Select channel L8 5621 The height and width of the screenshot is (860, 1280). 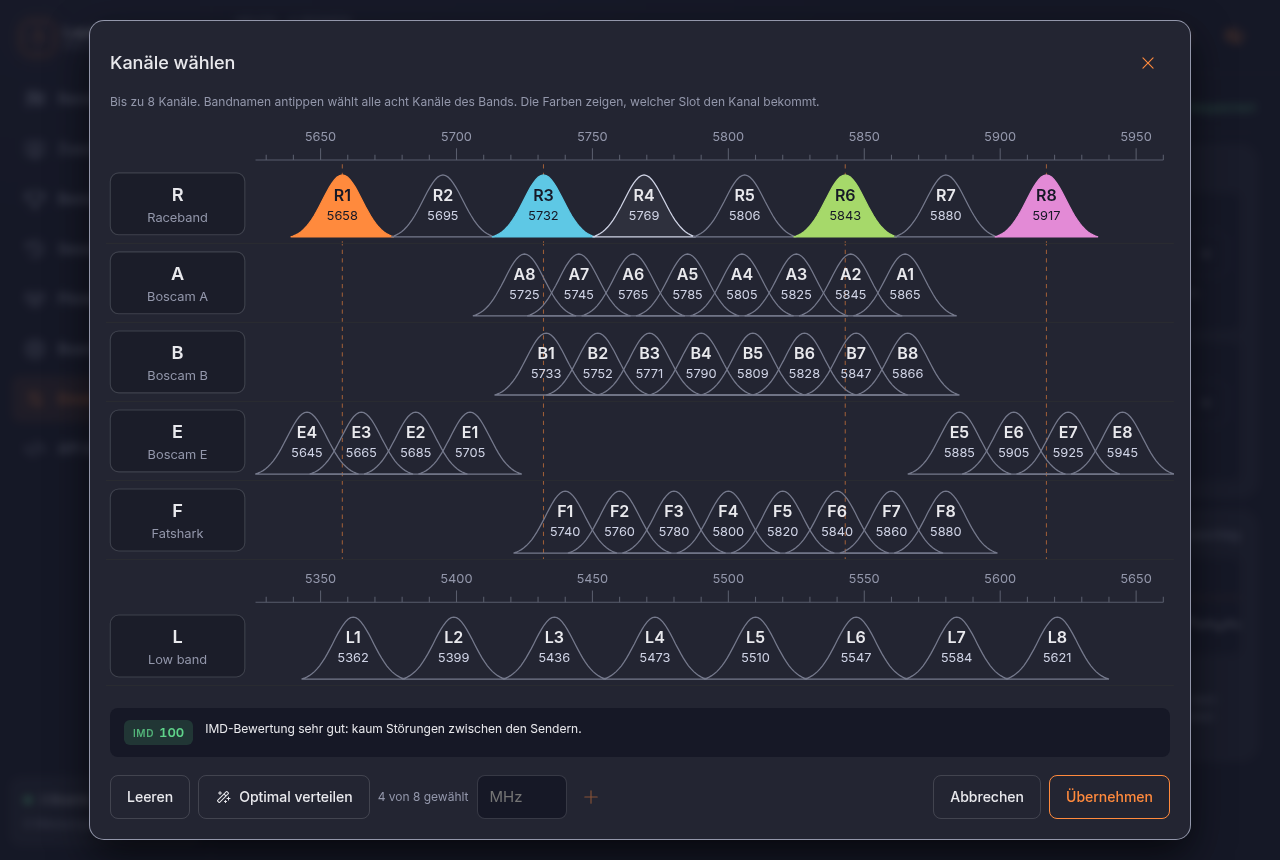1057,647
